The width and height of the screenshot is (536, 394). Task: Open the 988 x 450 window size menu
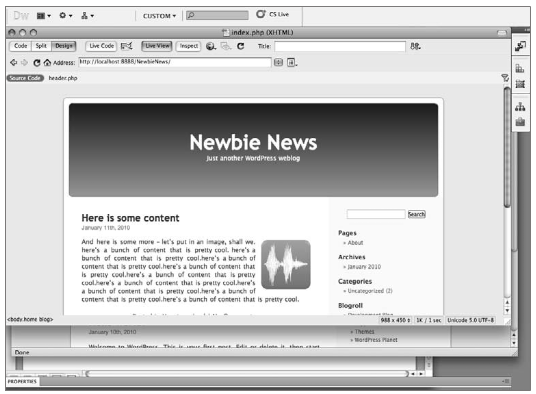point(395,320)
